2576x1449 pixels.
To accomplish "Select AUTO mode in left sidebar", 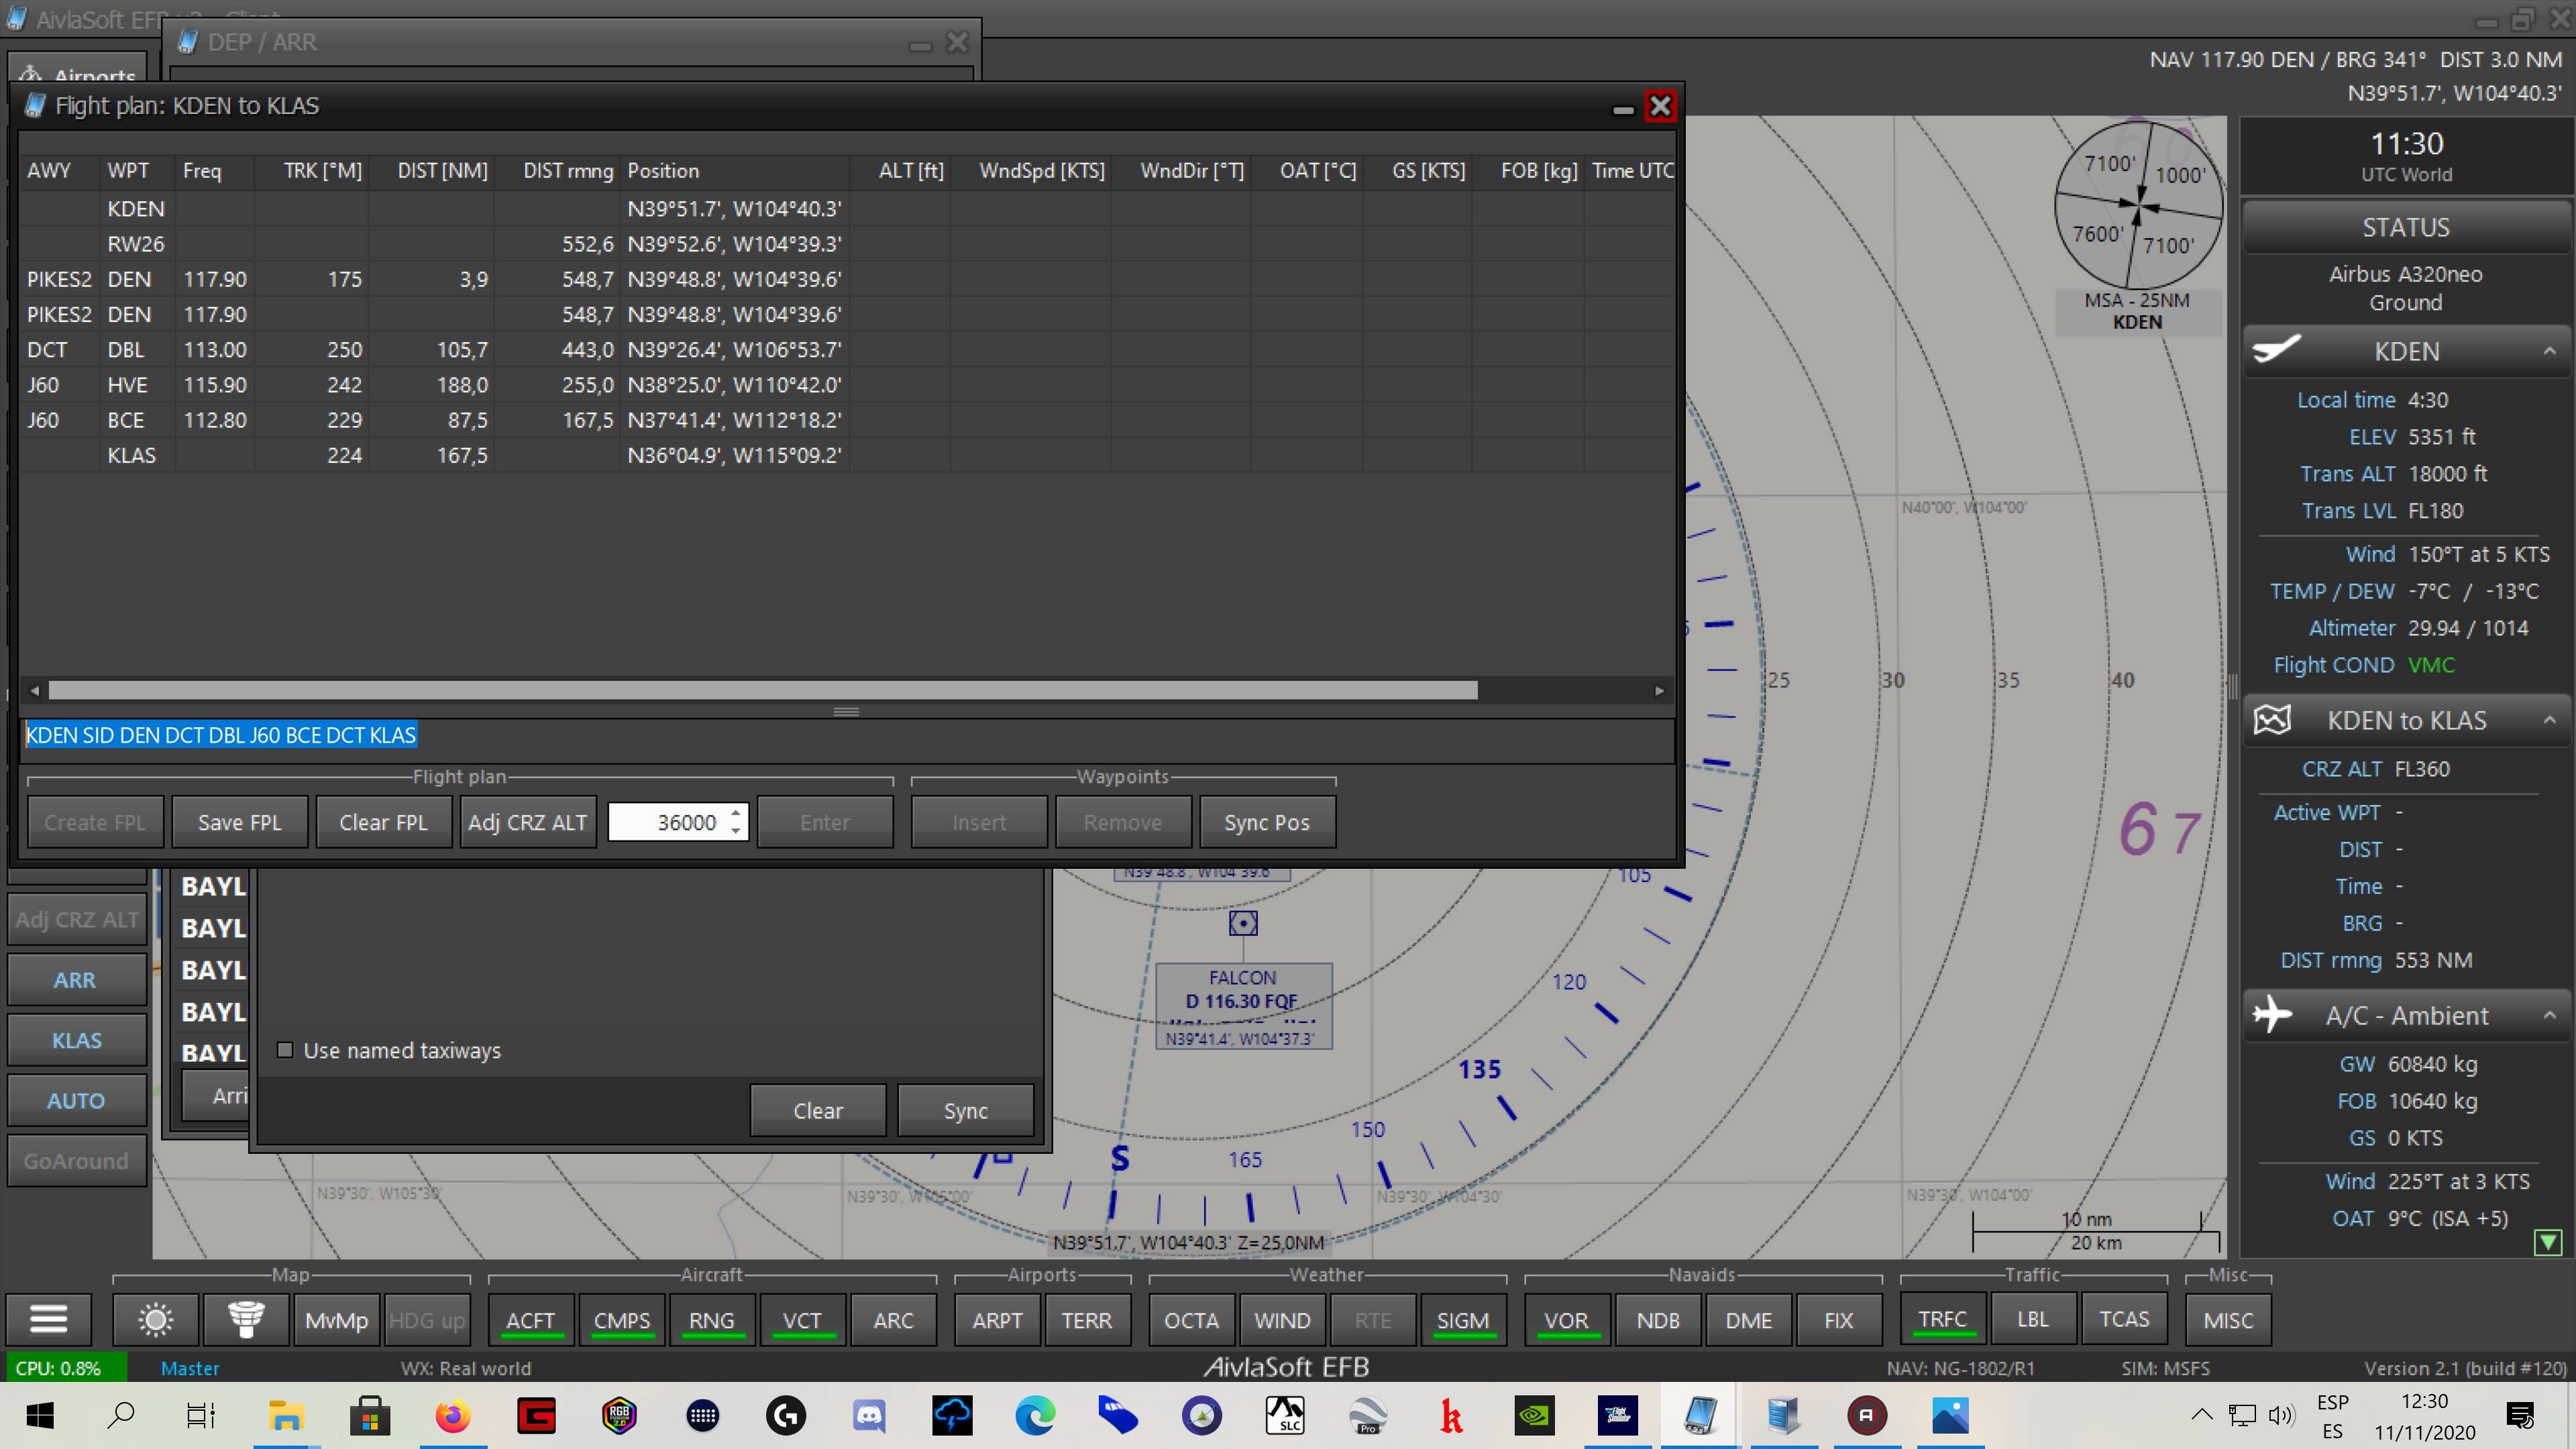I will (x=76, y=1100).
